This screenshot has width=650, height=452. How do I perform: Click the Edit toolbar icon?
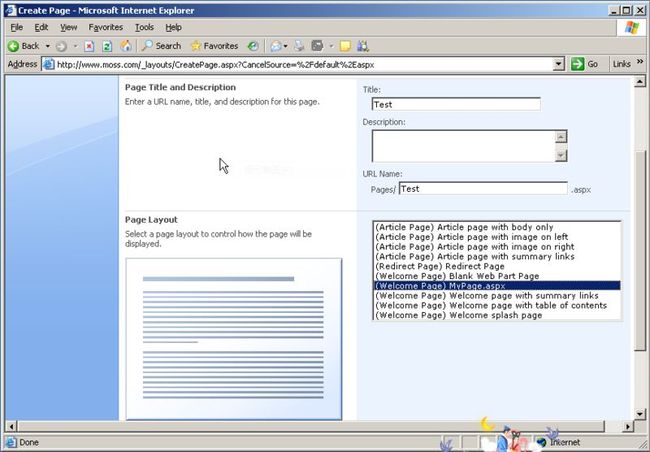(x=317, y=46)
